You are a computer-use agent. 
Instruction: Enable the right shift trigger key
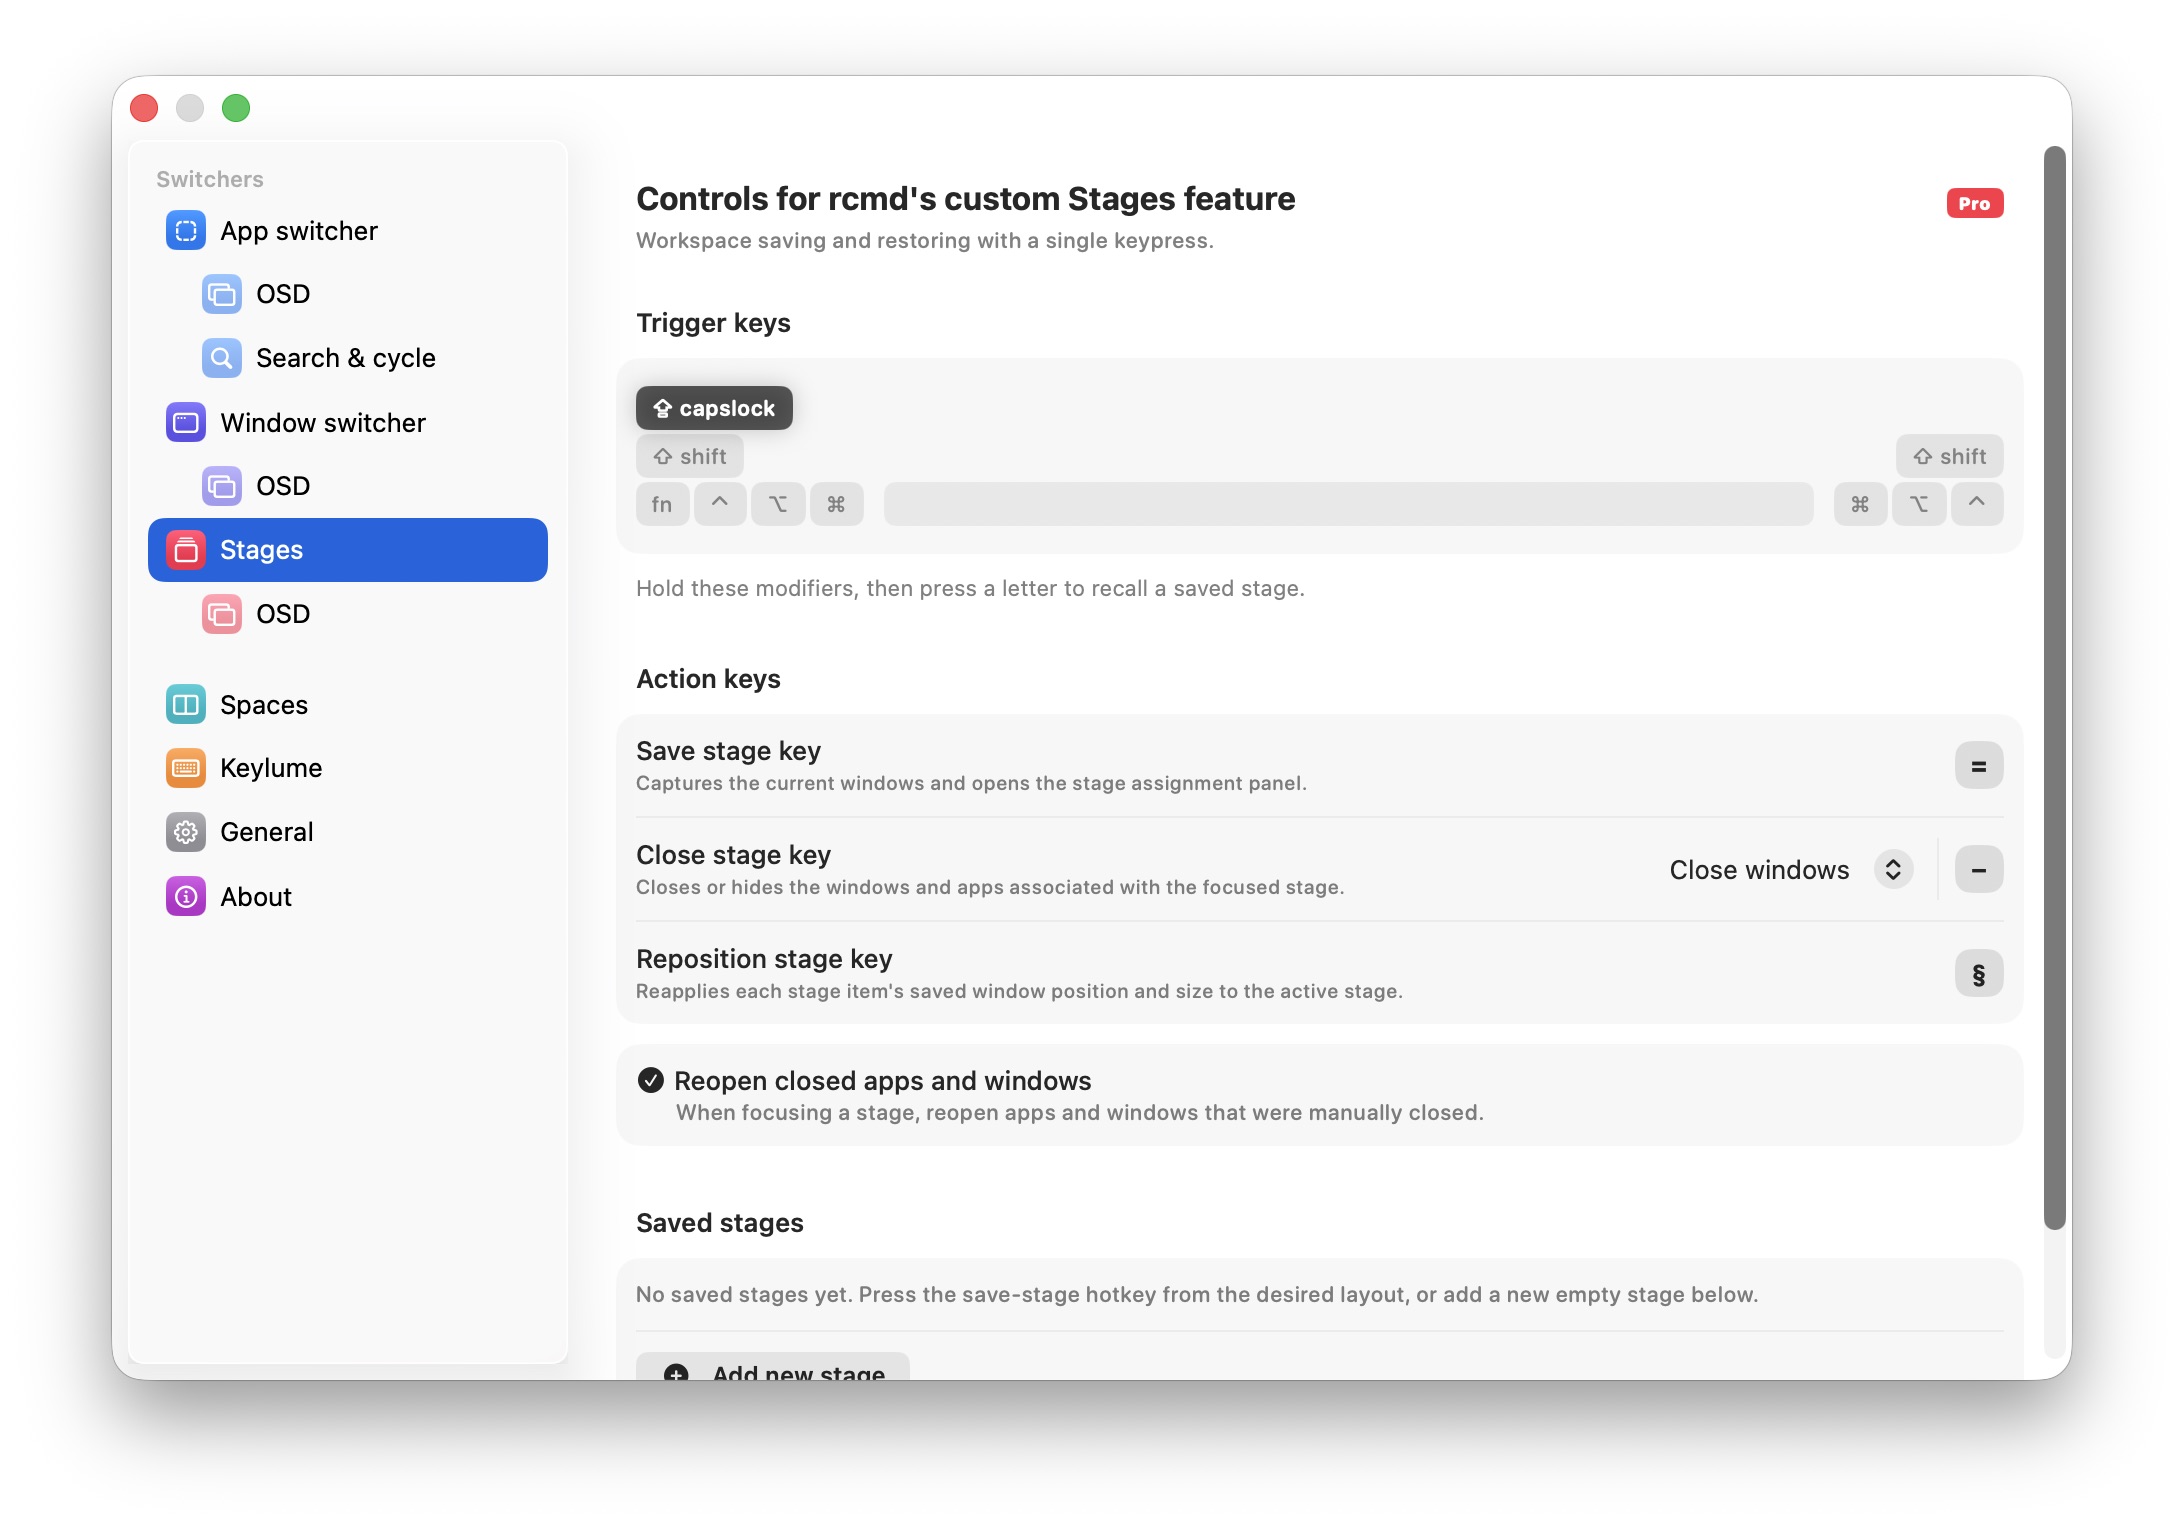coord(1949,456)
